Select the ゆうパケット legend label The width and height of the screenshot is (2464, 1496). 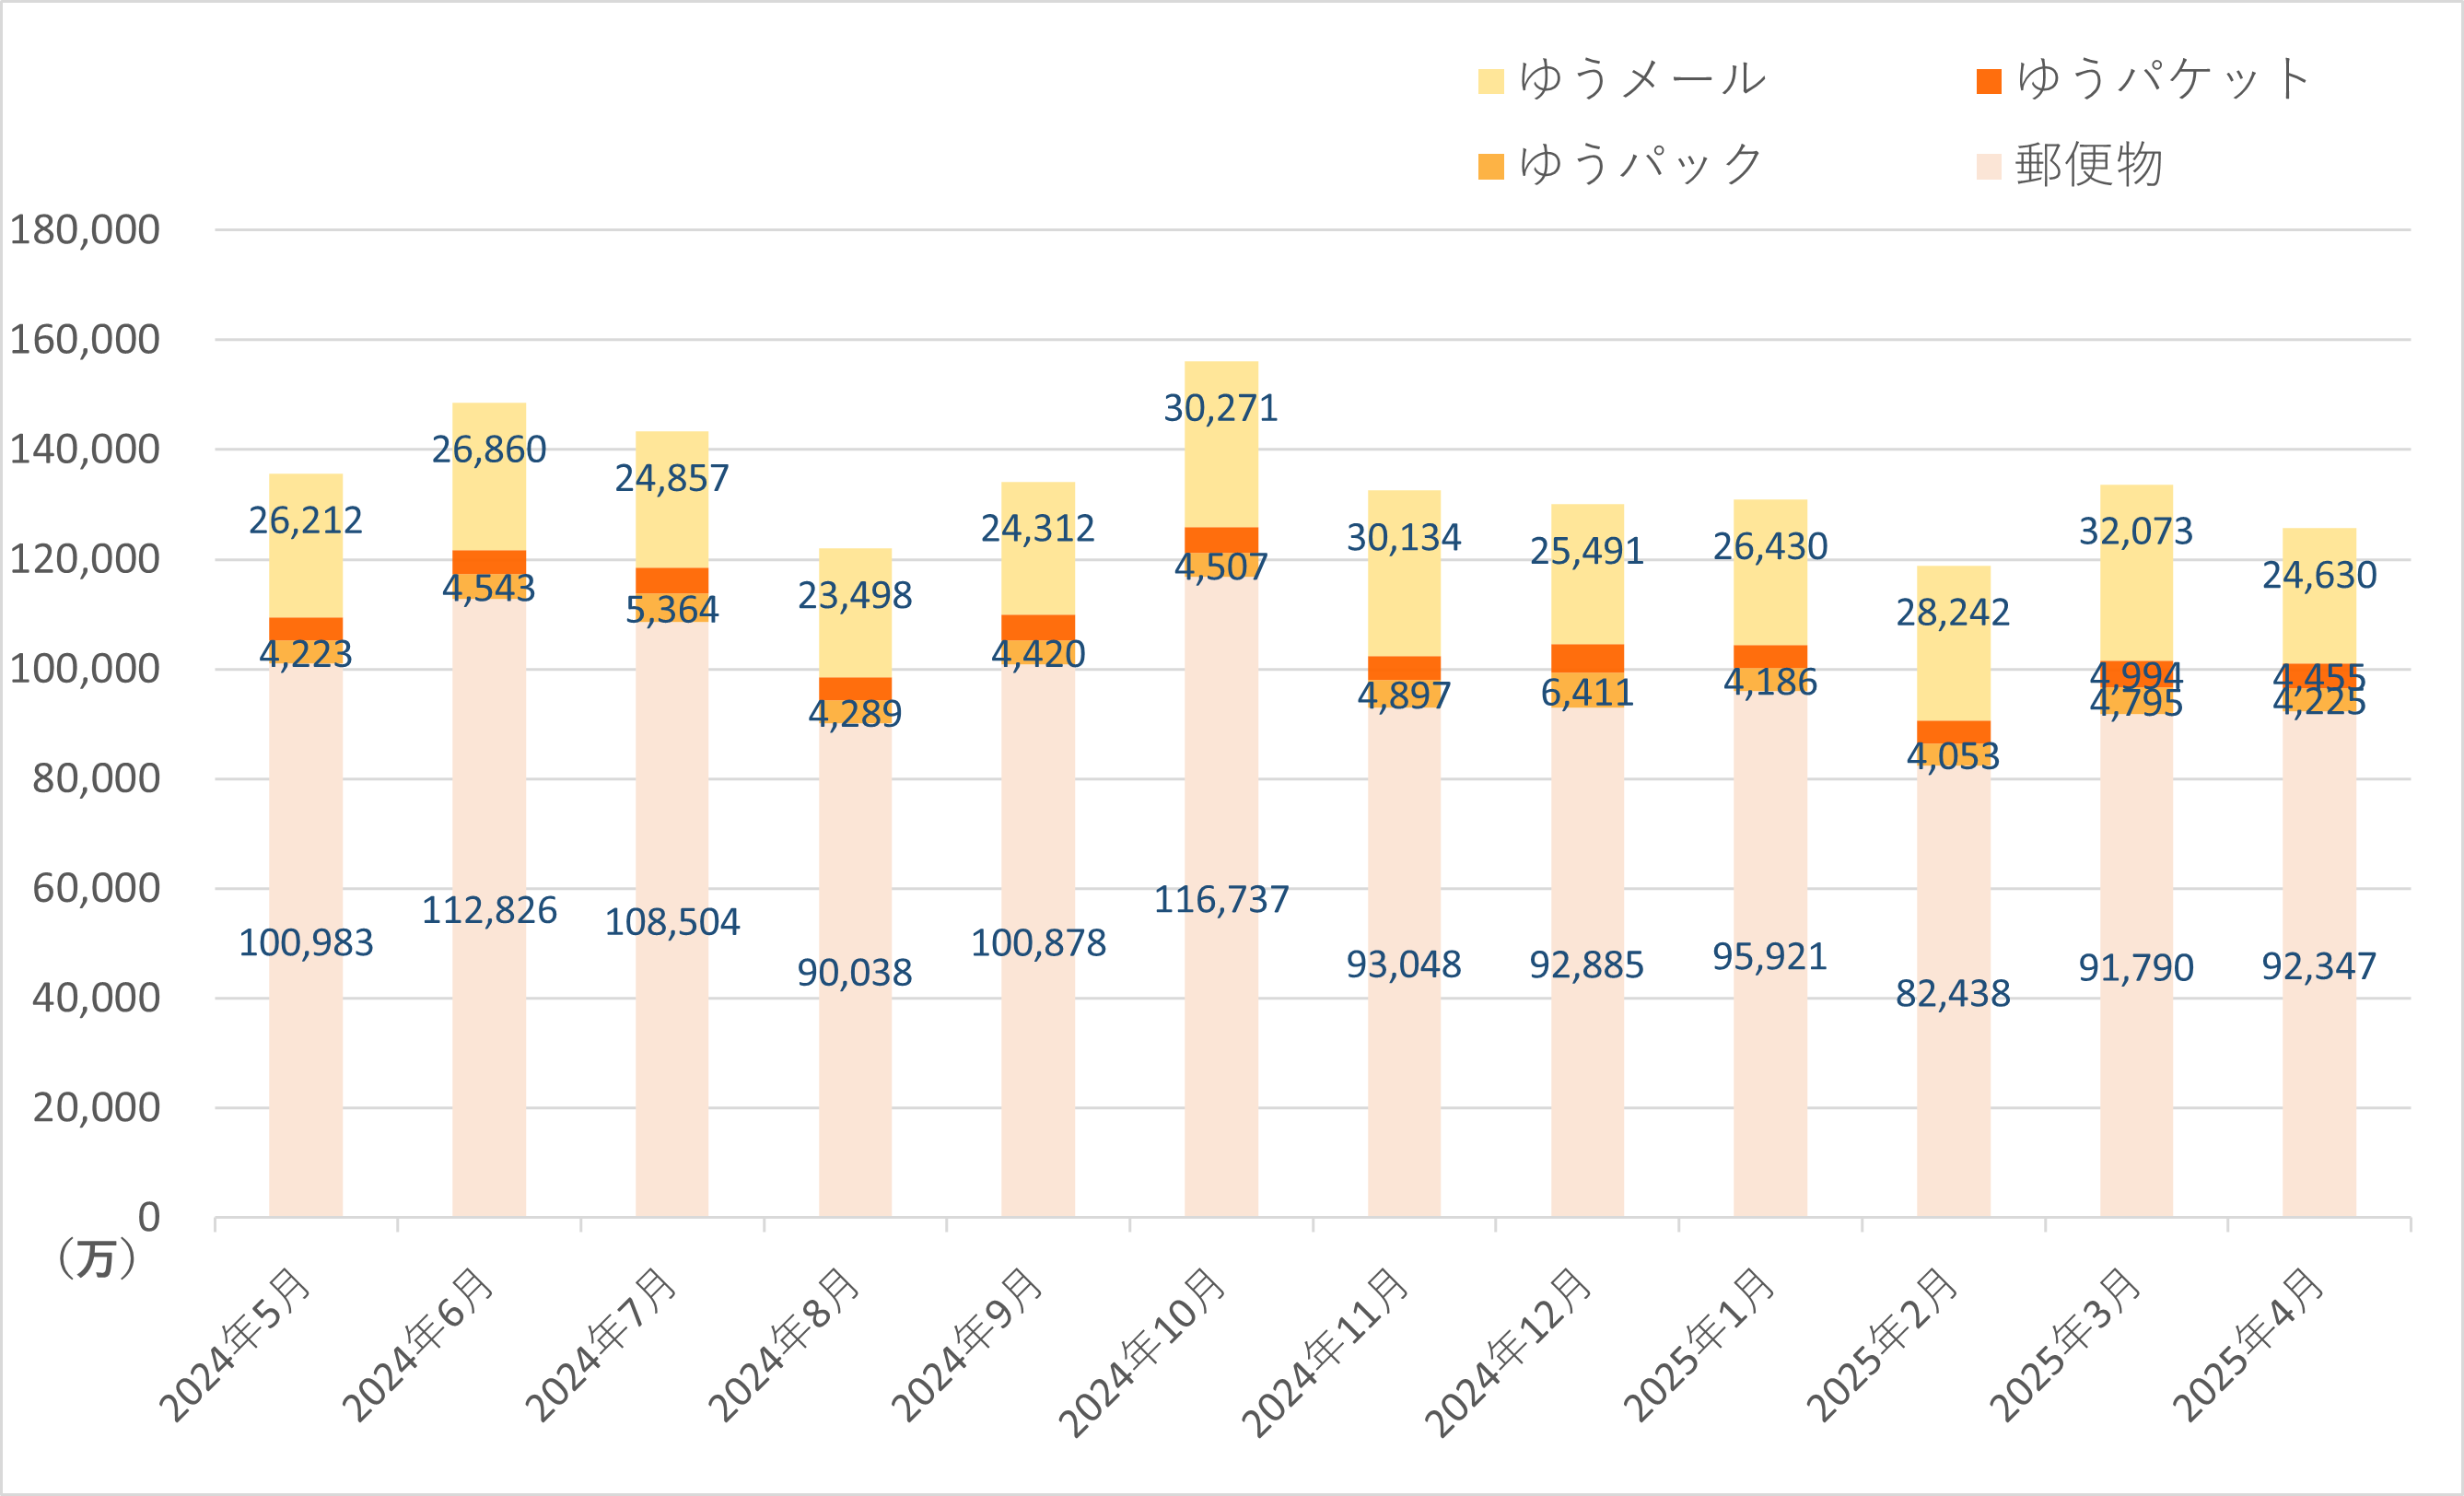[x=2164, y=79]
